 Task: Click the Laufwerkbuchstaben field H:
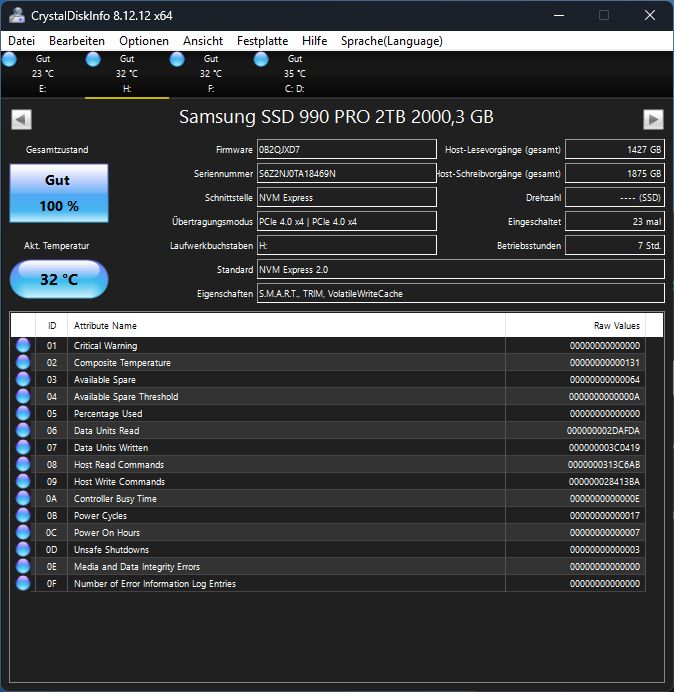347,245
